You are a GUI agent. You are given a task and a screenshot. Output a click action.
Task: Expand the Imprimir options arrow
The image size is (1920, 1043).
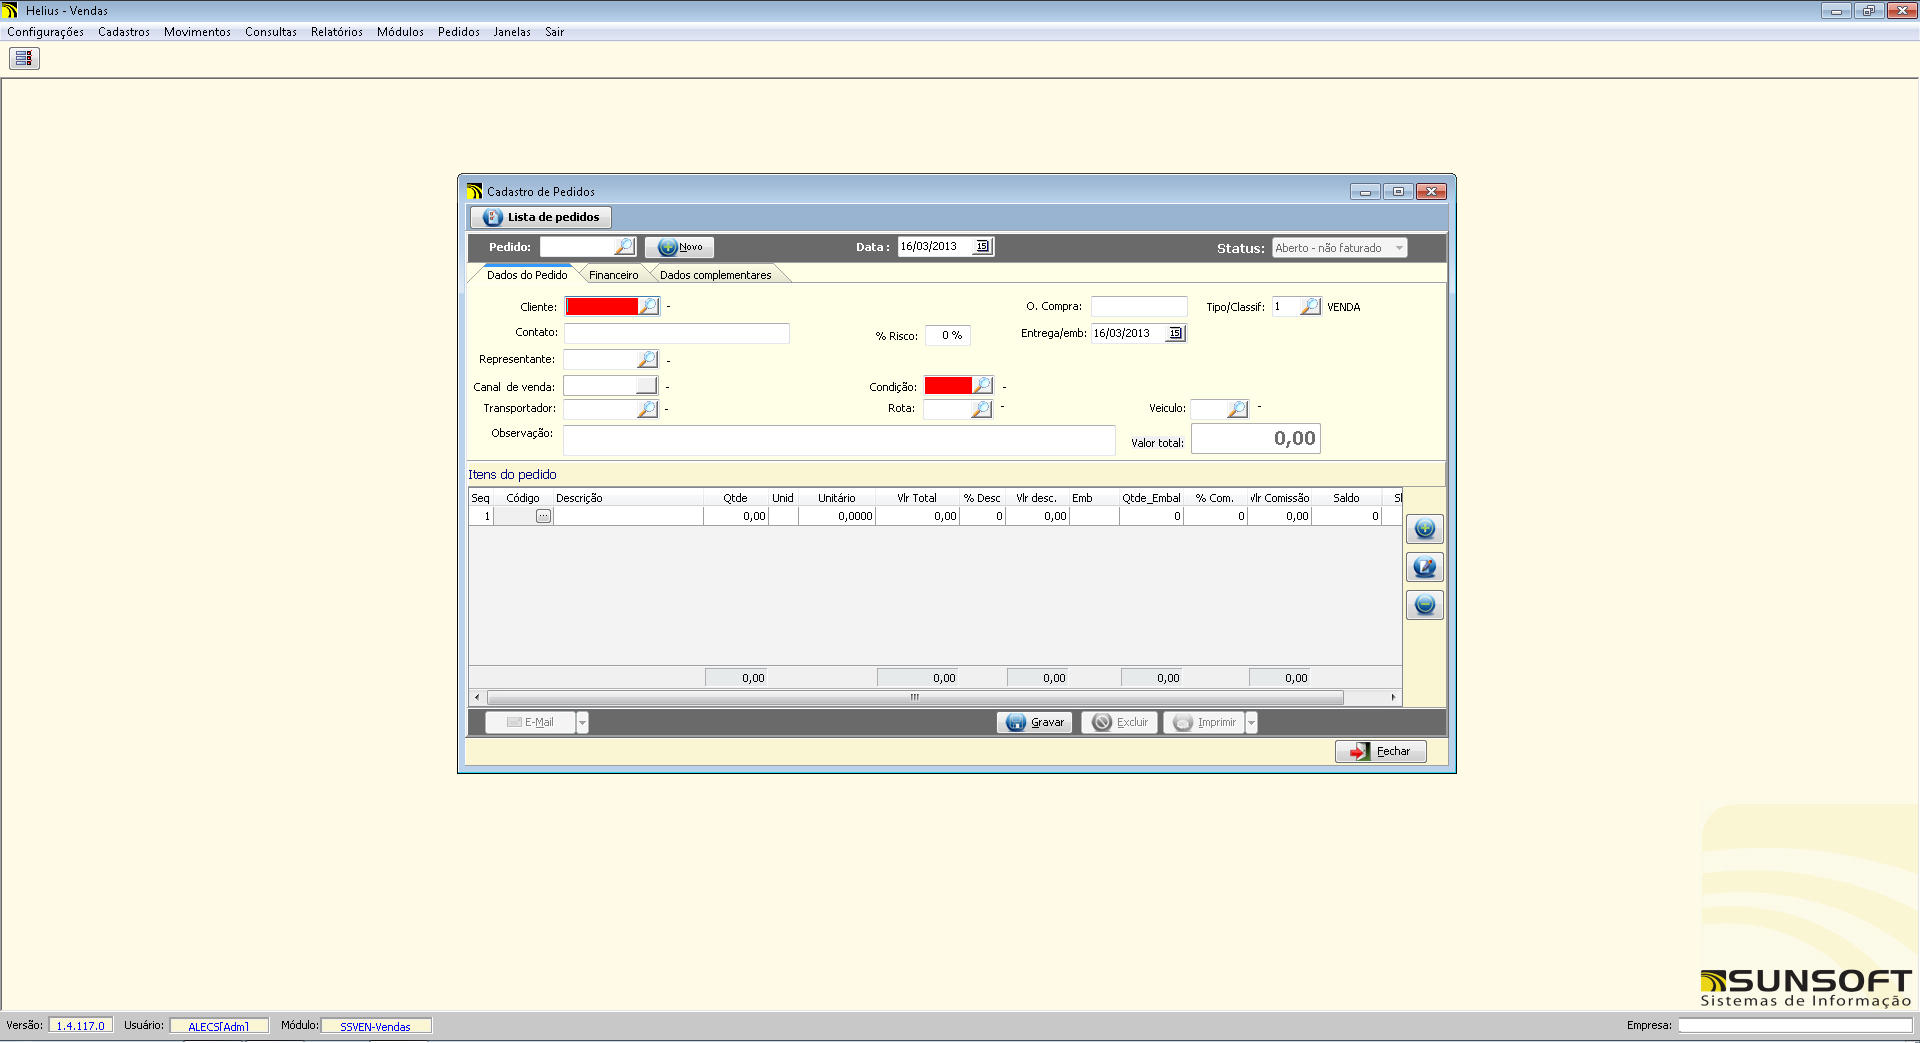pyautogui.click(x=1251, y=723)
